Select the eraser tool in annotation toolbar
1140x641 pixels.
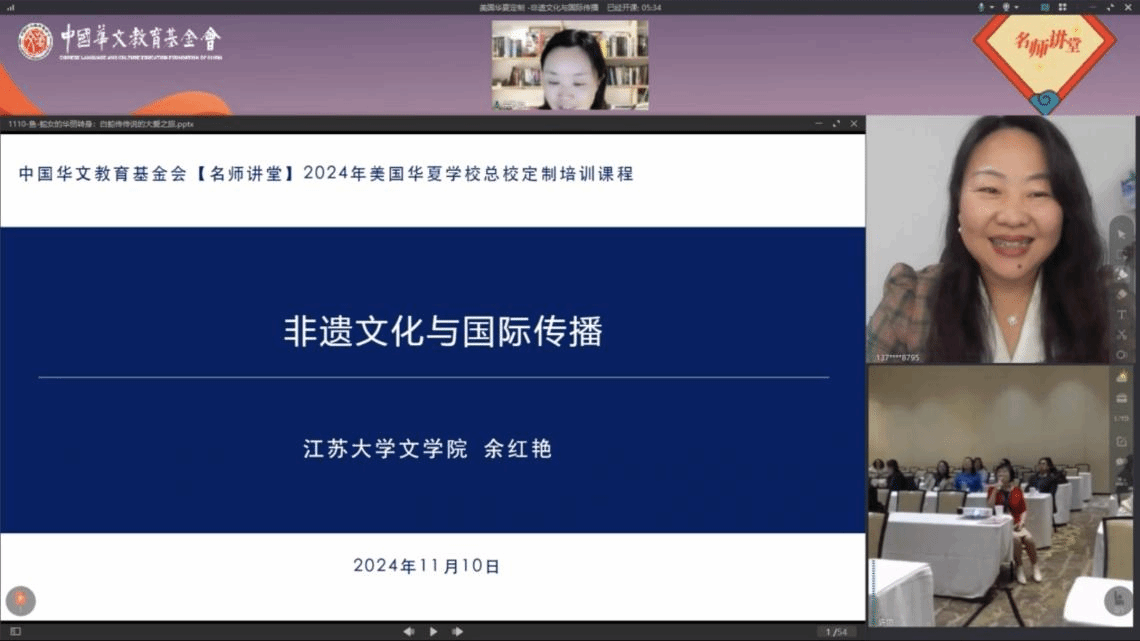point(1122,294)
